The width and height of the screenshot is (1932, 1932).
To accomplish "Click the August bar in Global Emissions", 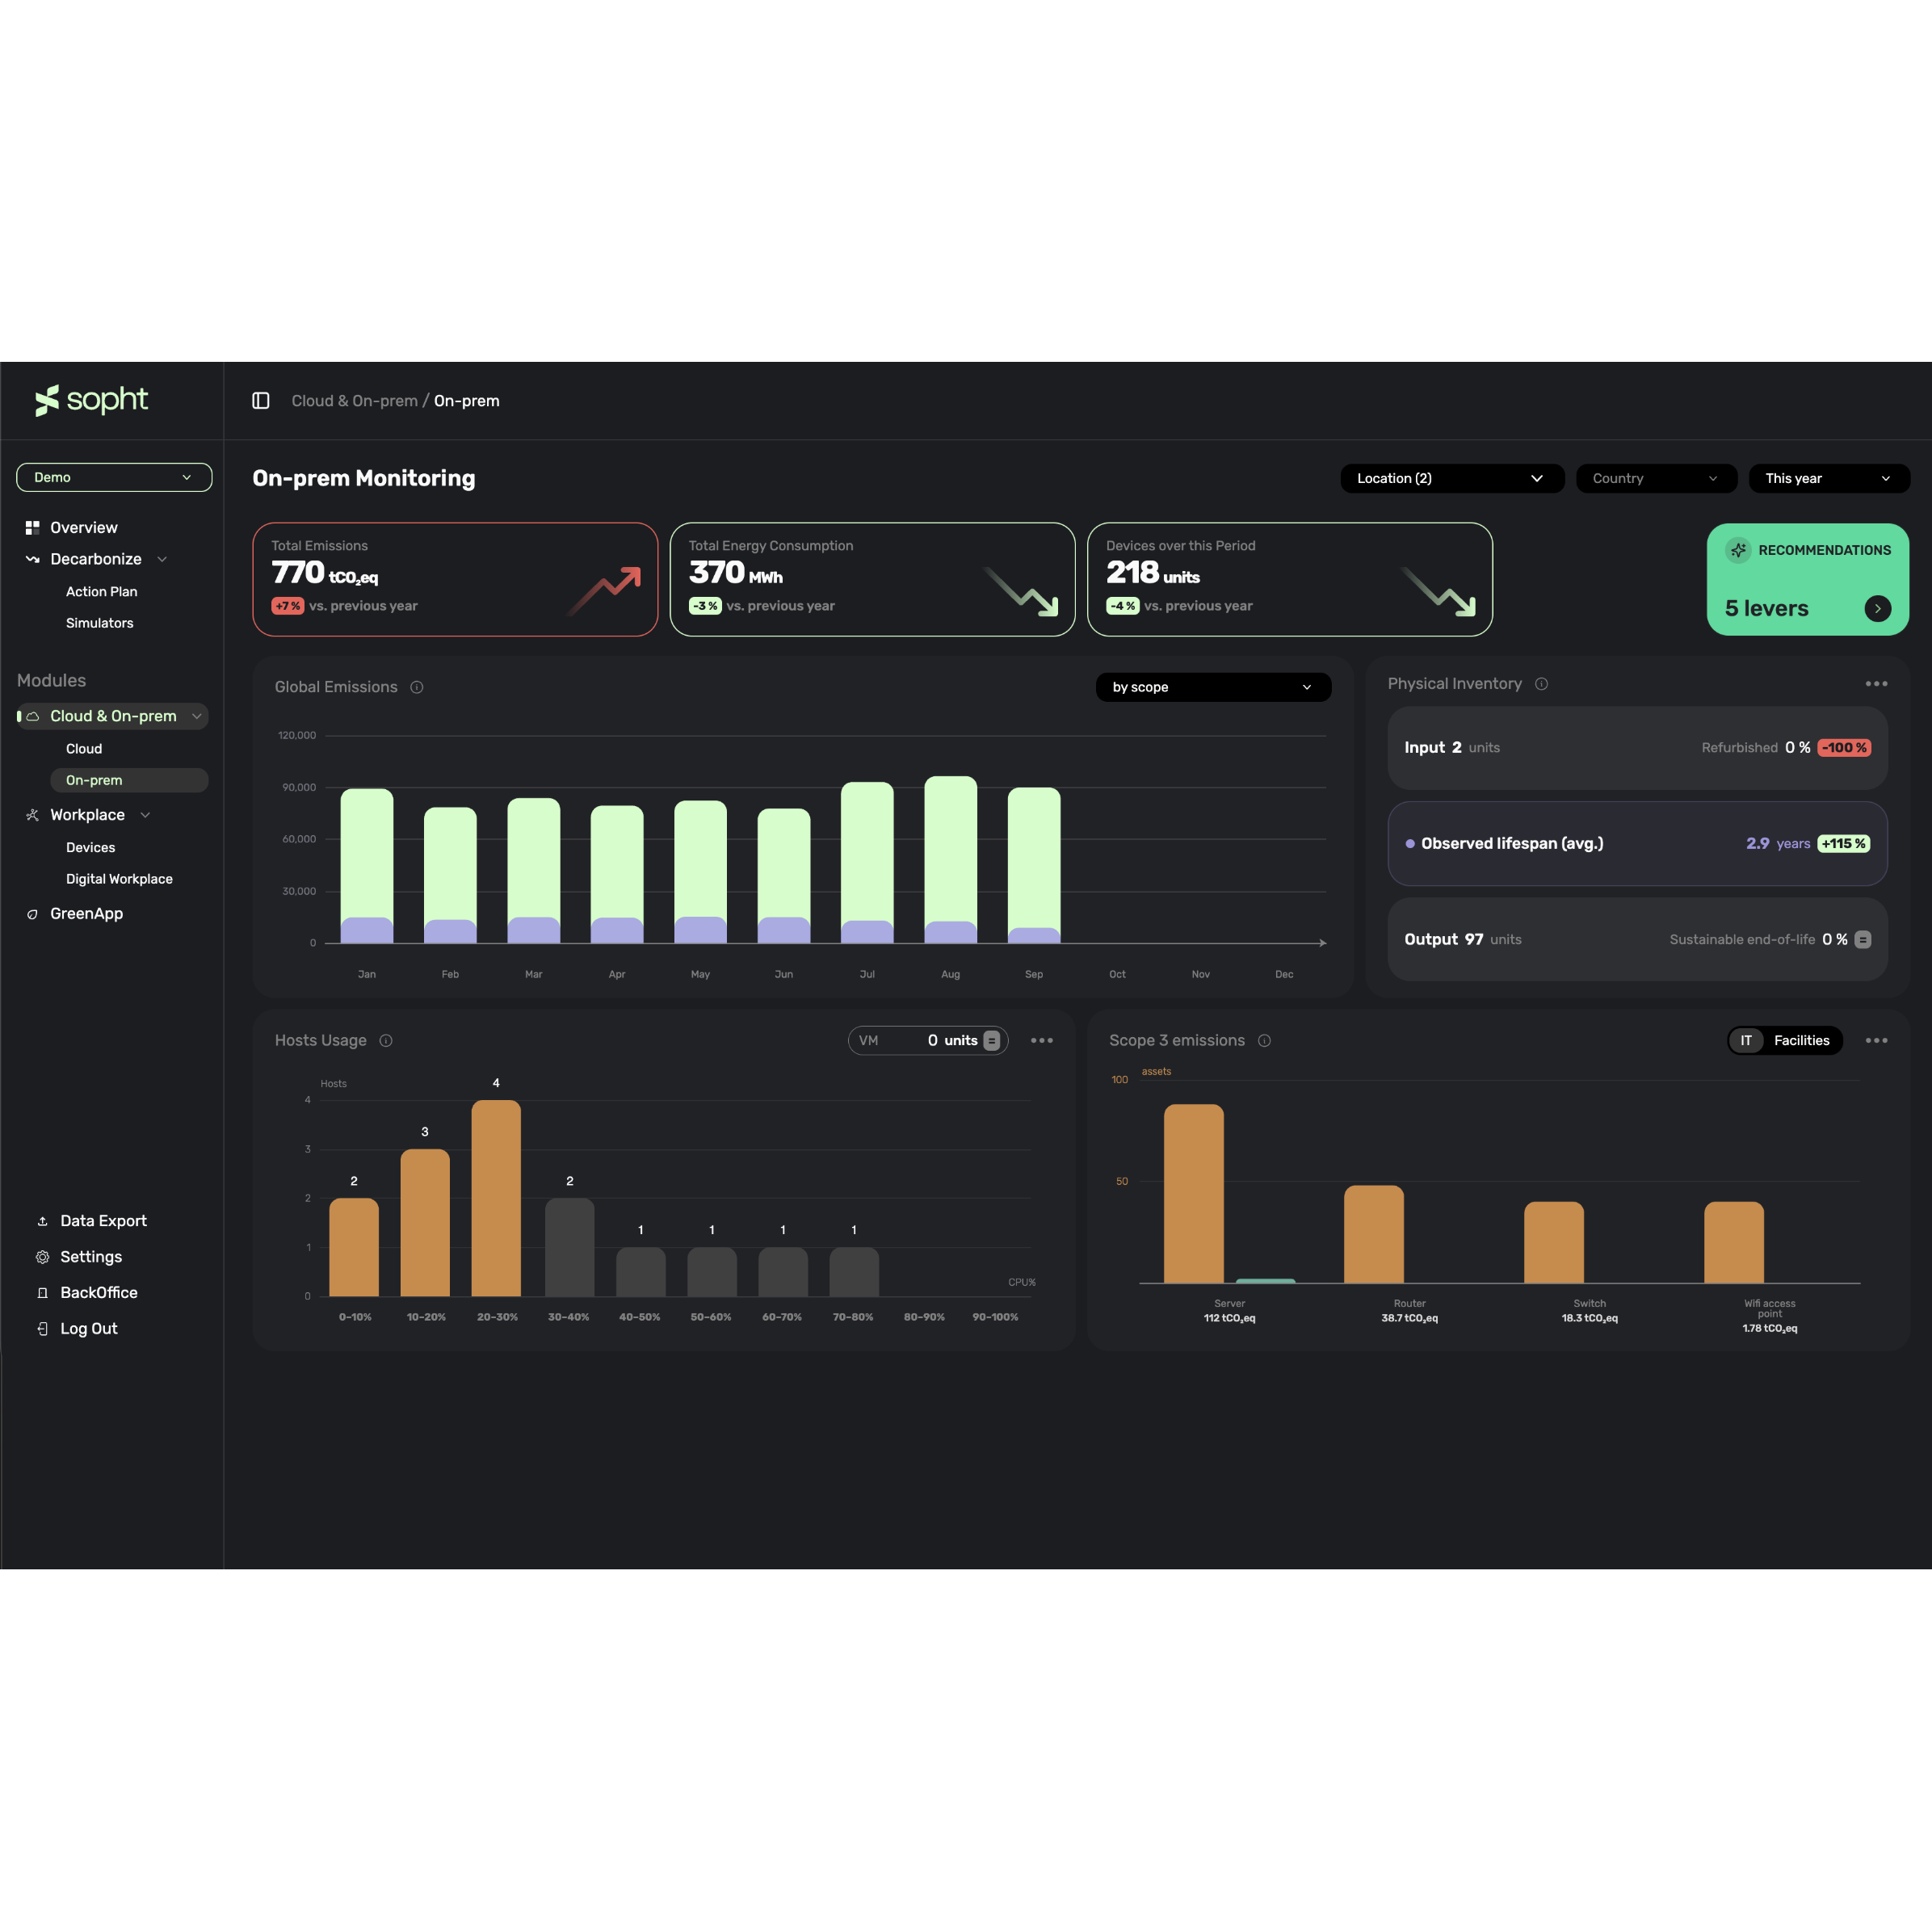I will click(950, 860).
